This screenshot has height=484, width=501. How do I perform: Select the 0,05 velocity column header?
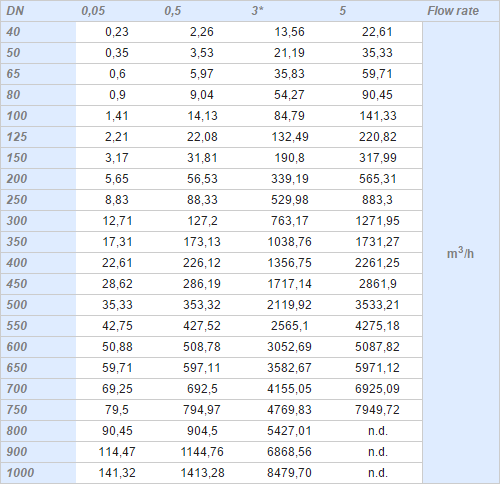point(93,11)
